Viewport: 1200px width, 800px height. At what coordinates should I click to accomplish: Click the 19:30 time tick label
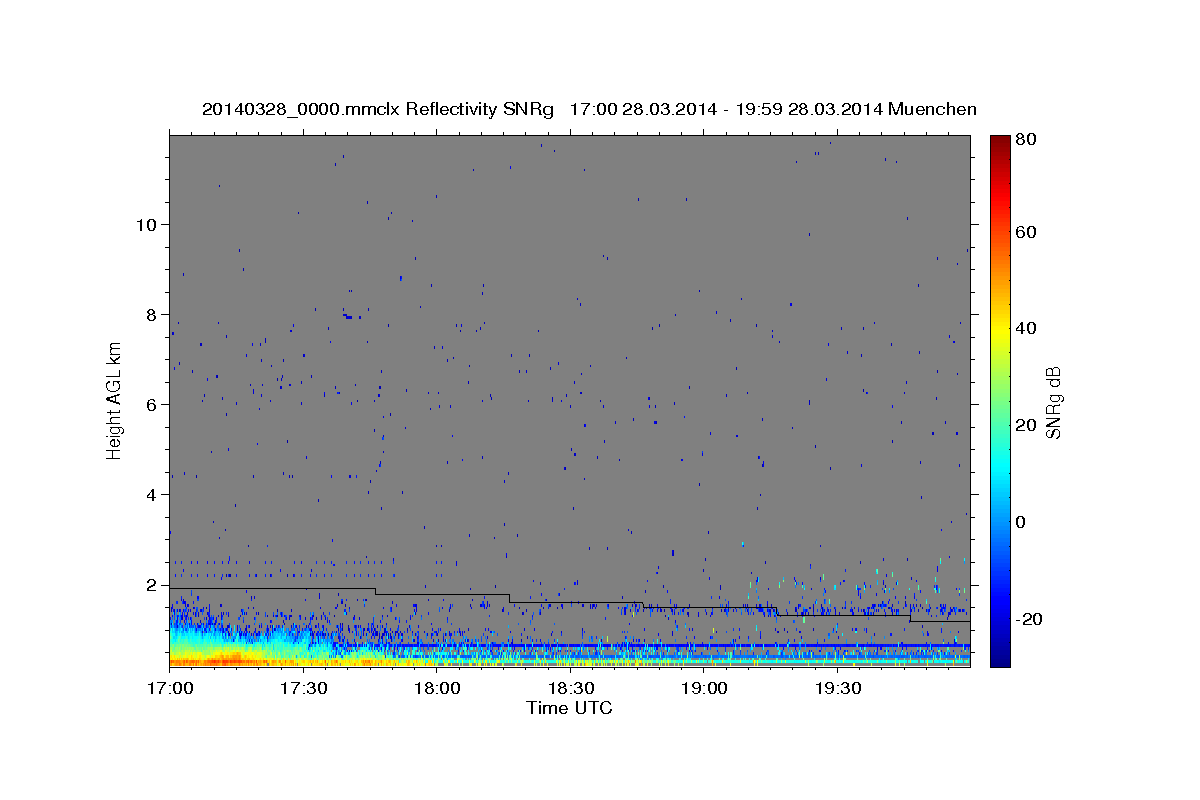pyautogui.click(x=838, y=689)
